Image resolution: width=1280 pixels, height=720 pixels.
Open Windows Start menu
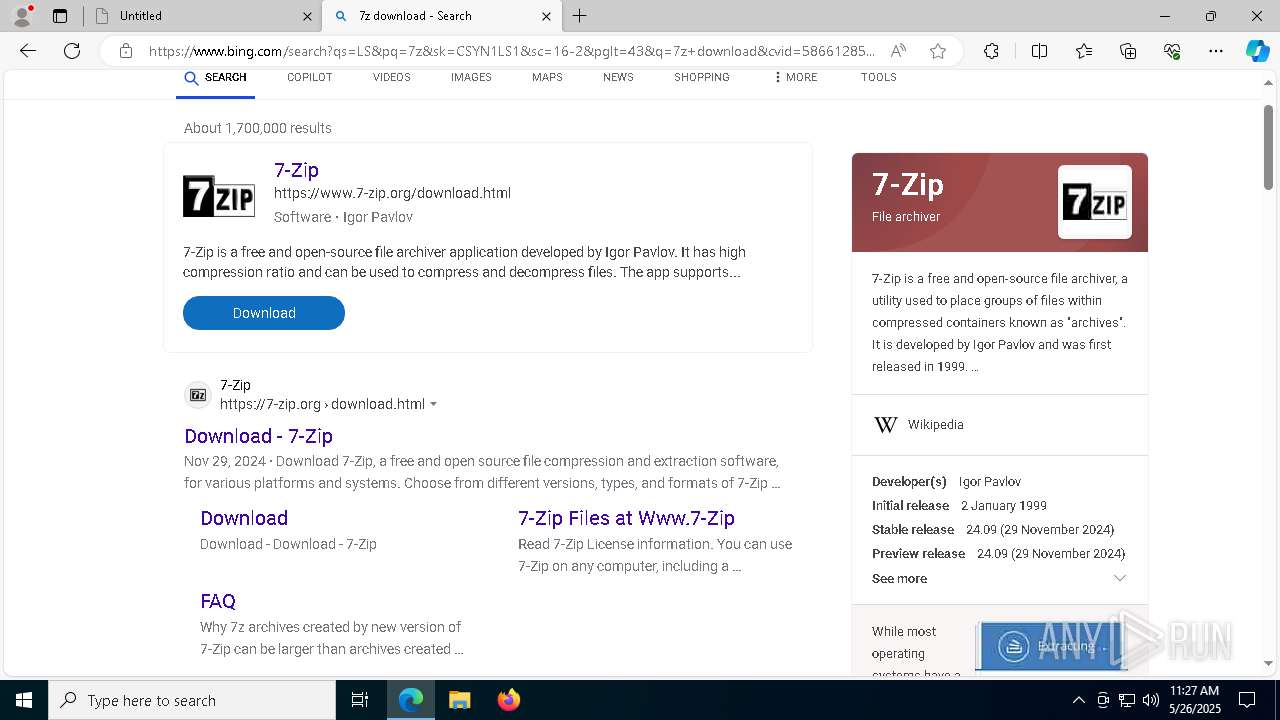click(x=24, y=700)
